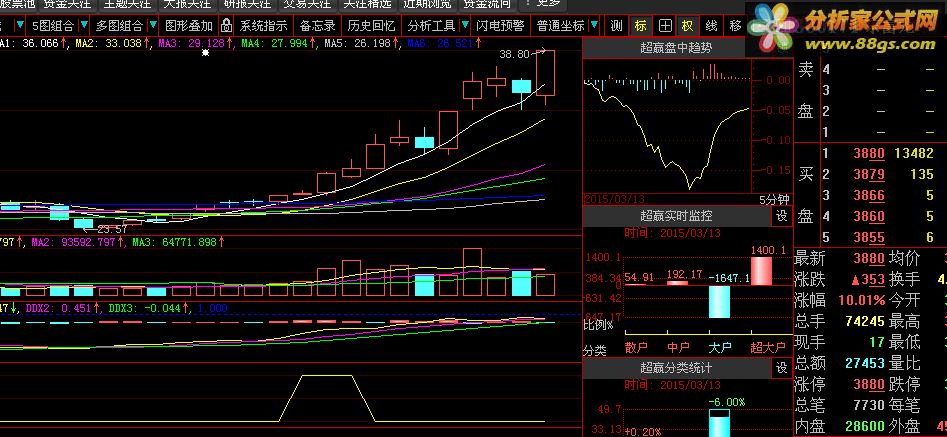Click buy order 5 price 3855

pyautogui.click(x=869, y=237)
